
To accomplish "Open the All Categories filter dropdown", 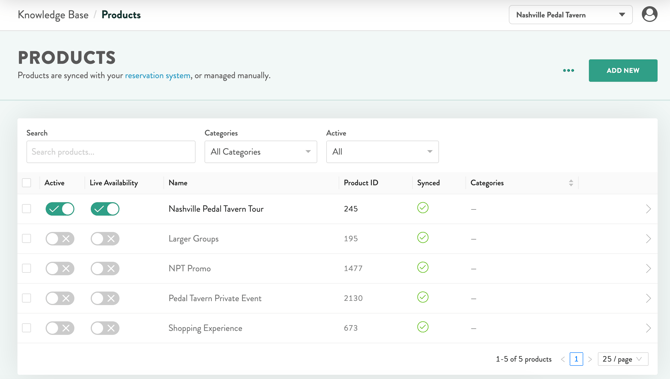I will tap(261, 152).
